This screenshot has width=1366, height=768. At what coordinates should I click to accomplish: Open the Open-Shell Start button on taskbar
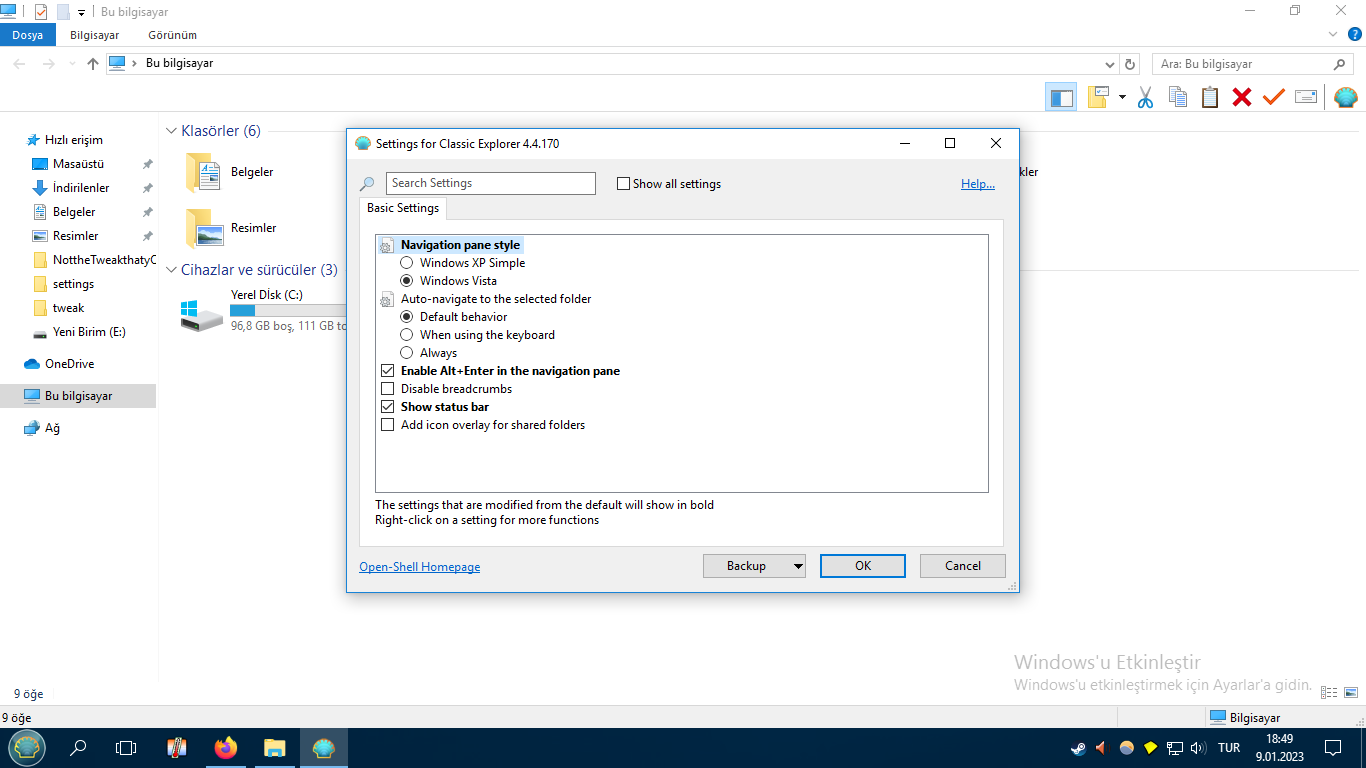click(x=27, y=747)
